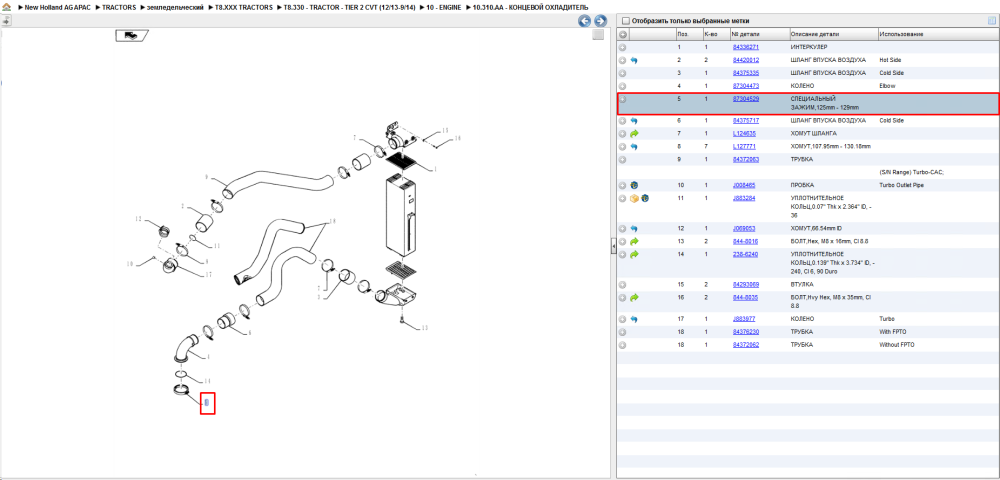
Task: Click the blue arrow icon on row 2
Action: click(x=634, y=60)
